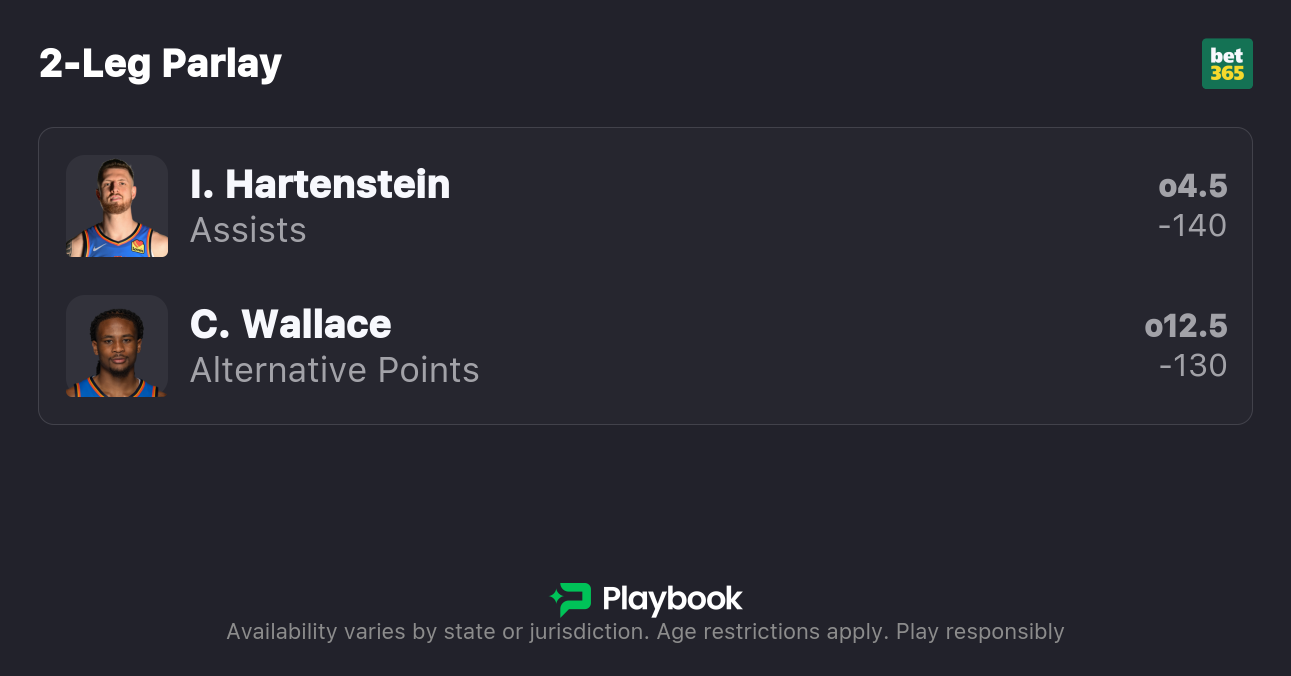Image resolution: width=1291 pixels, height=676 pixels.
Task: Click the Alternative Points market label
Action: [334, 370]
